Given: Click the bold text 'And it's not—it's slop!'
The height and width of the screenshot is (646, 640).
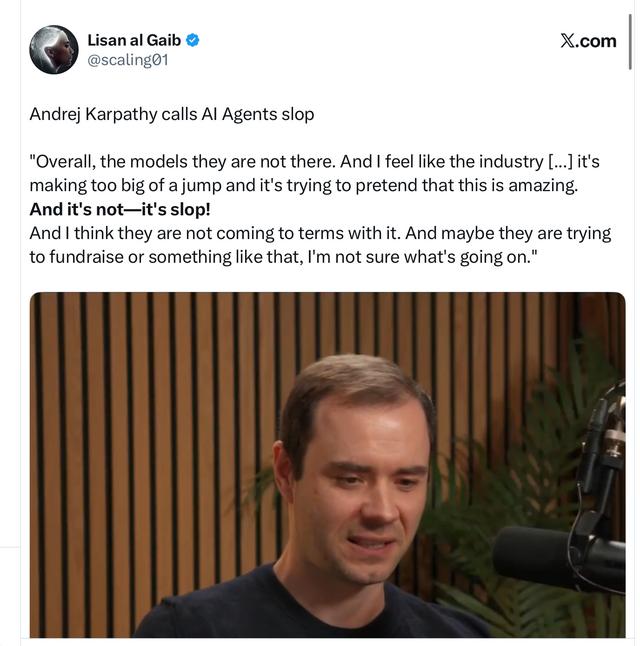Looking at the screenshot, I should [120, 209].
